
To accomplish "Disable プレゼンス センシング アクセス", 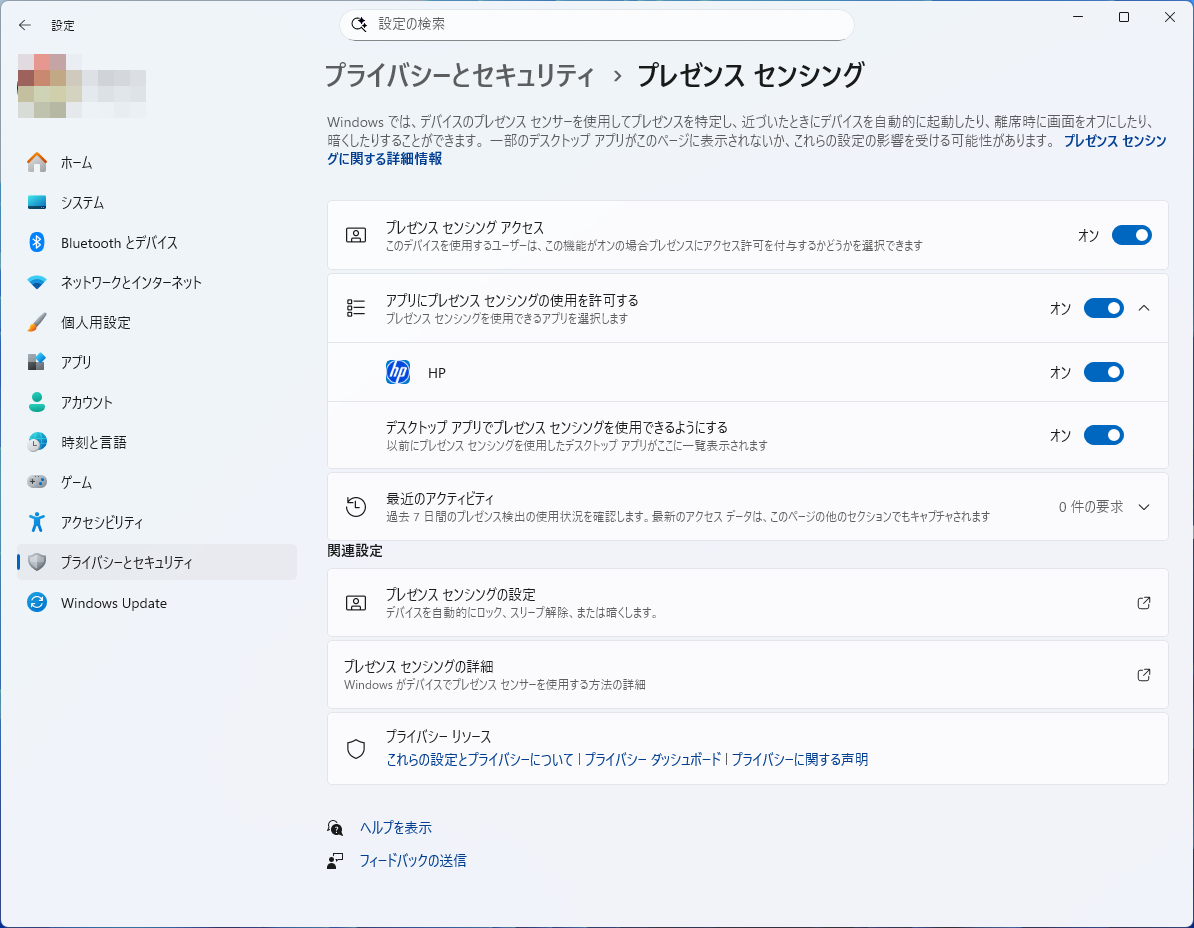I will click(1131, 235).
